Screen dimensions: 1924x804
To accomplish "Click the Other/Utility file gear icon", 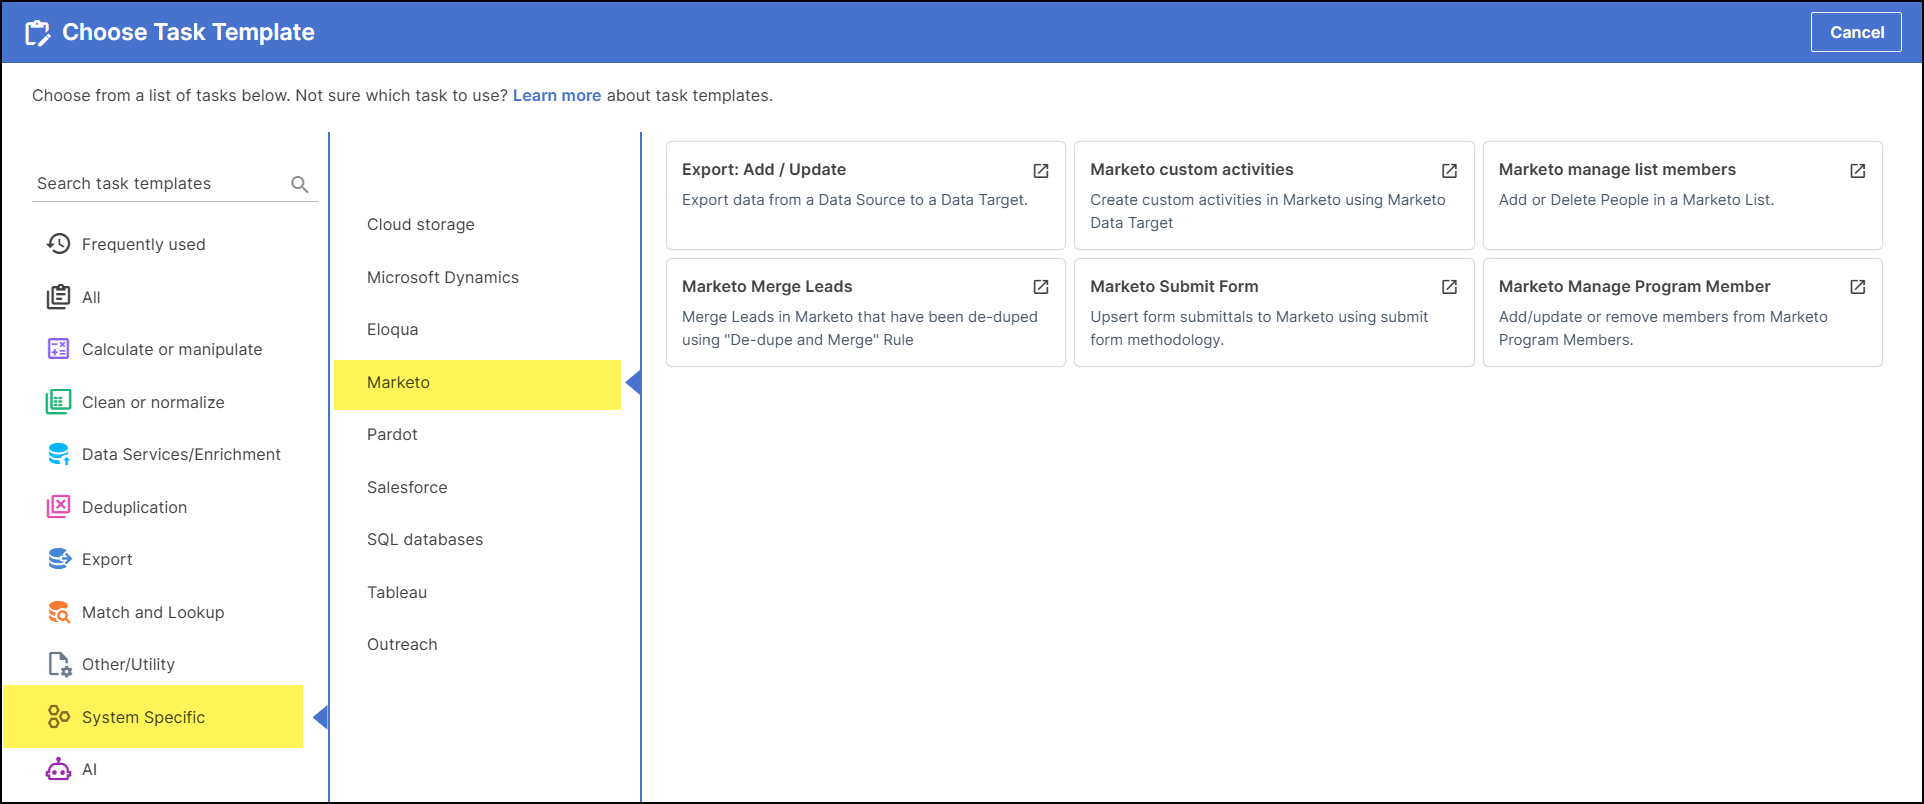I will point(59,664).
